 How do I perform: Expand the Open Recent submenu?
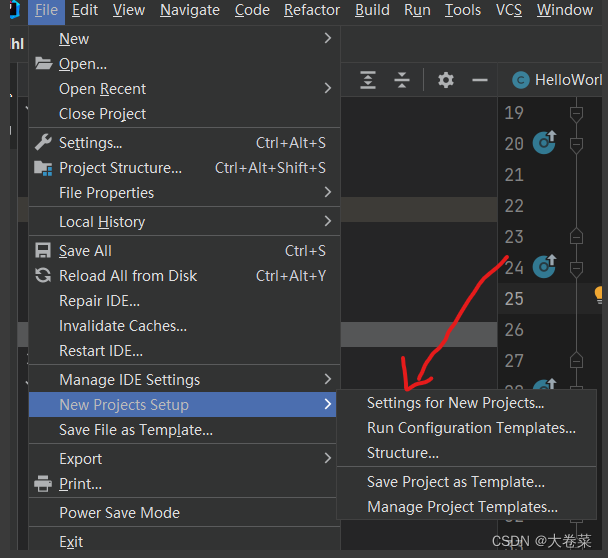(184, 89)
